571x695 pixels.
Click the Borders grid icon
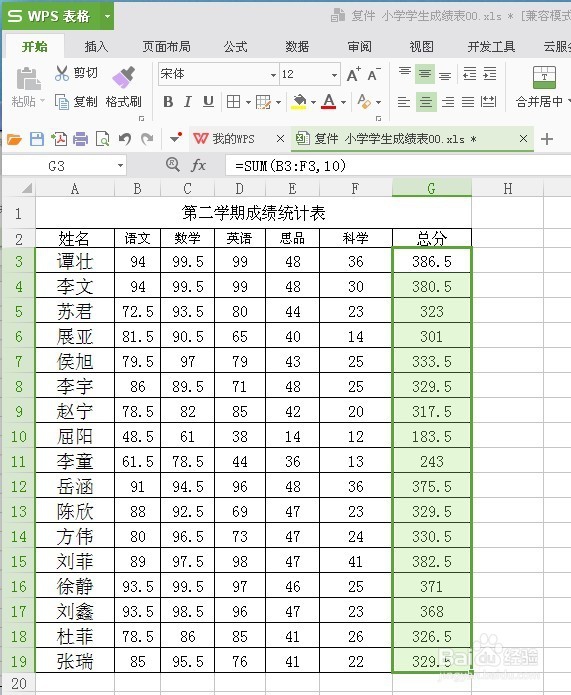tap(233, 102)
